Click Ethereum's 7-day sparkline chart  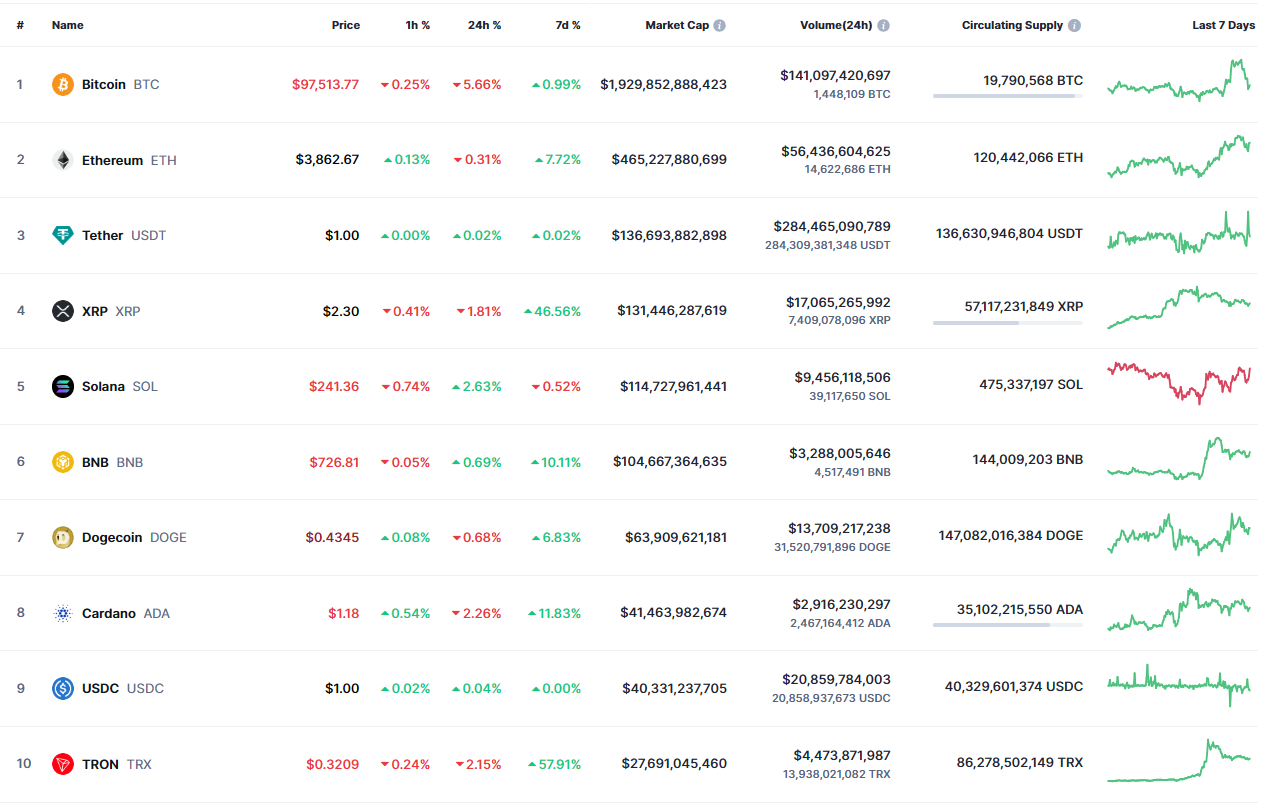point(1178,157)
